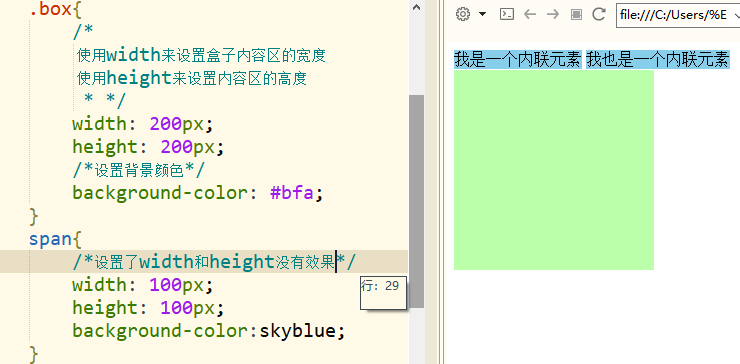Click the editor vertical scrollbar thumb
The image size is (740, 364).
click(x=416, y=201)
